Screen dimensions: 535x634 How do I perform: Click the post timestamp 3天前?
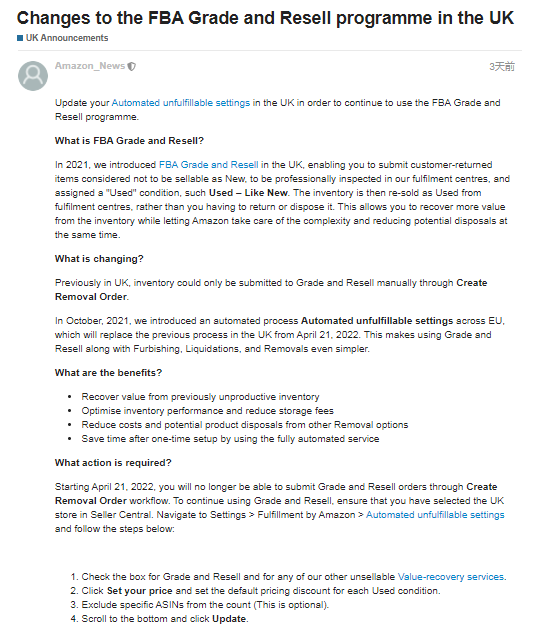pos(502,66)
